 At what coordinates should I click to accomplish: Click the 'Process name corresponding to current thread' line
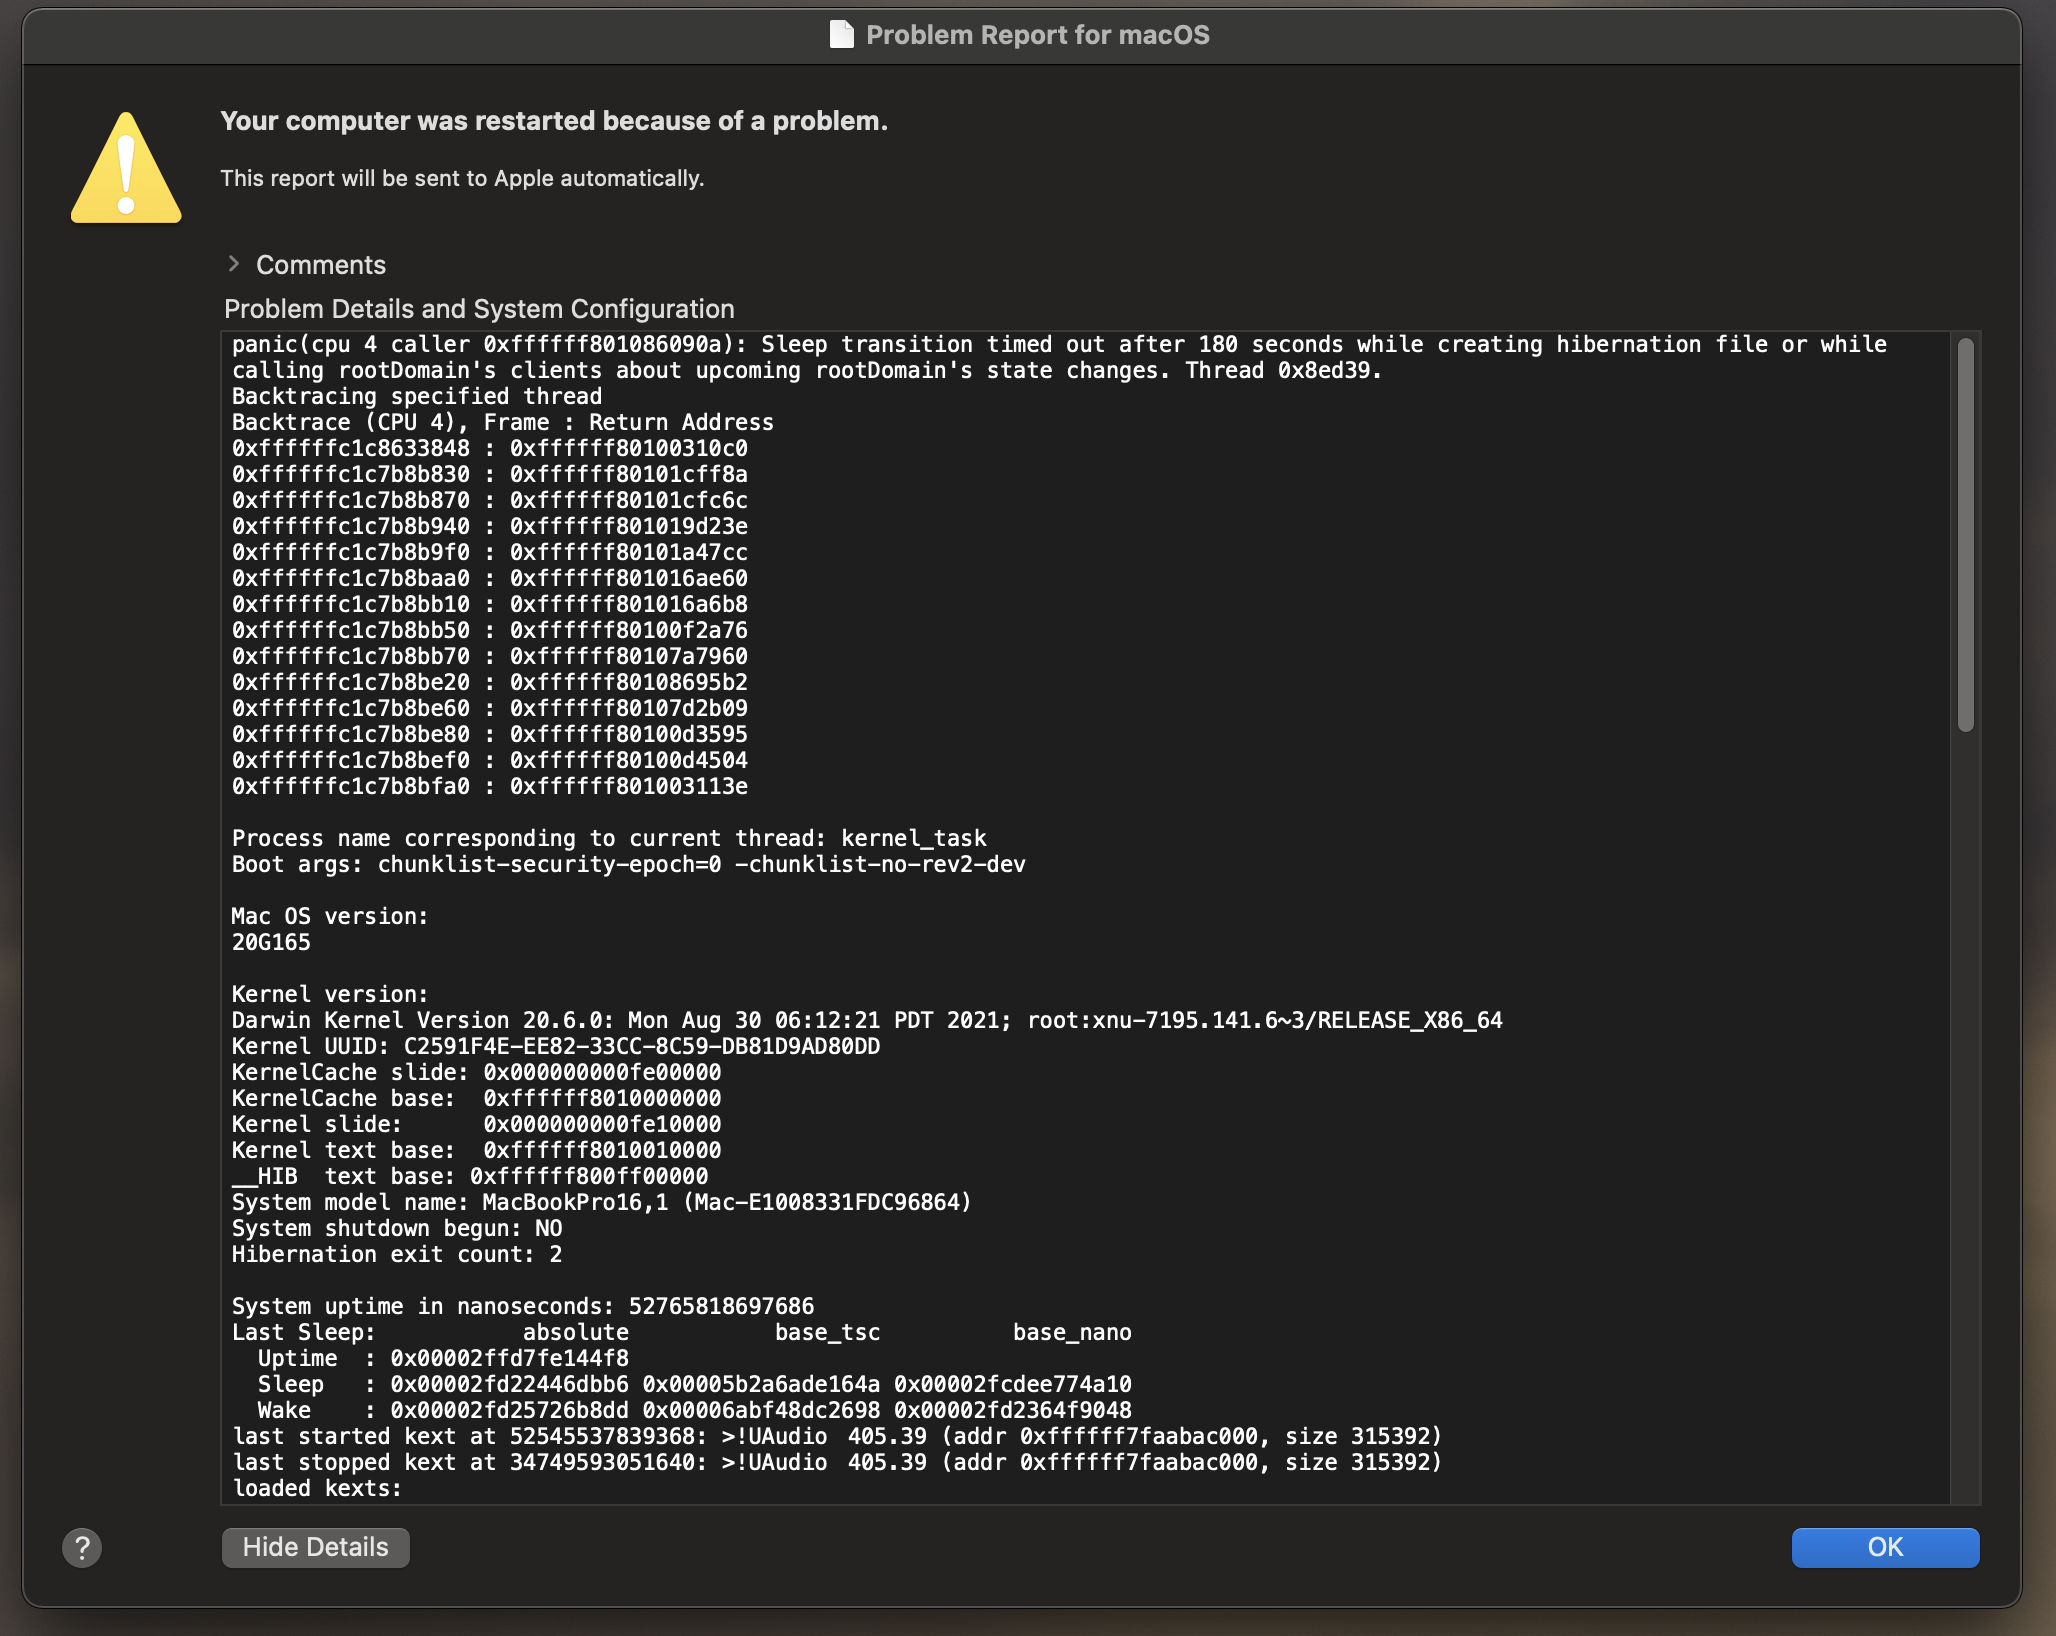[x=609, y=838]
